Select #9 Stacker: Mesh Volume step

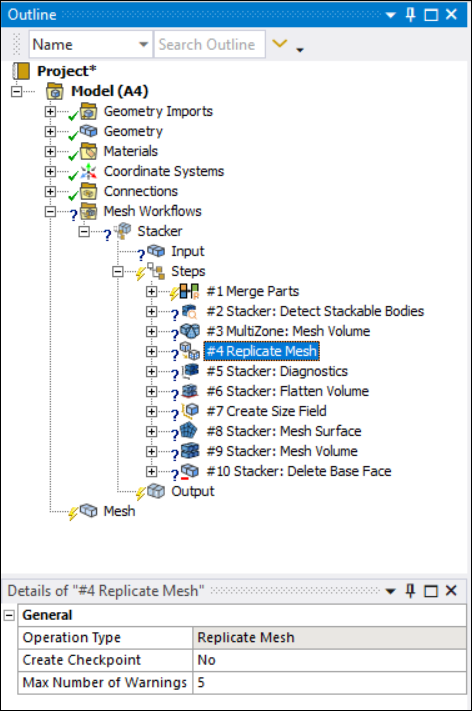[x=282, y=451]
